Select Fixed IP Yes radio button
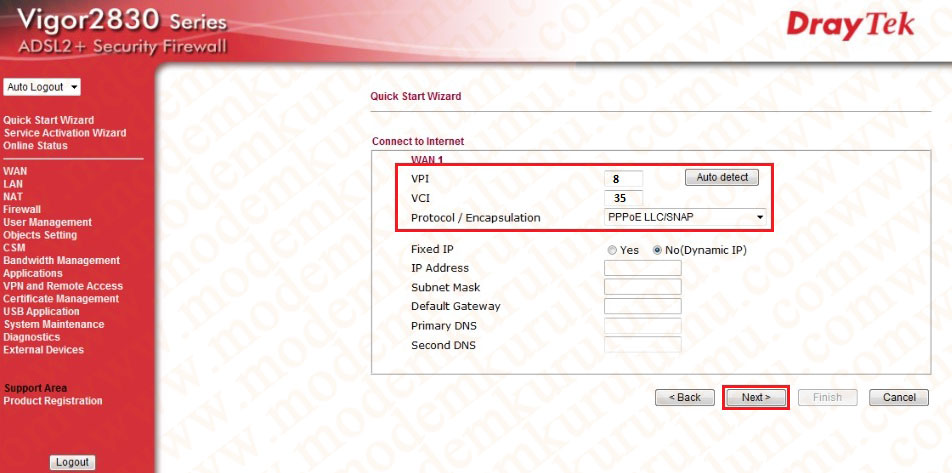Image resolution: width=952 pixels, height=473 pixels. [x=613, y=250]
